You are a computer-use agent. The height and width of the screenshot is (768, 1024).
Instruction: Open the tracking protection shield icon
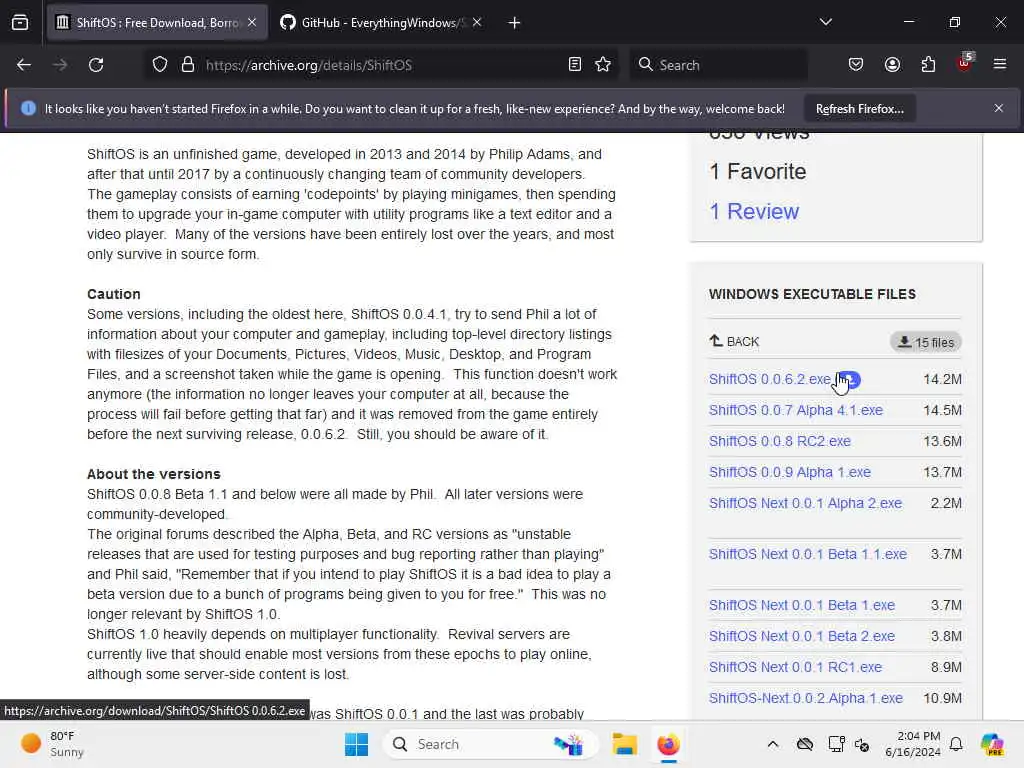point(160,65)
